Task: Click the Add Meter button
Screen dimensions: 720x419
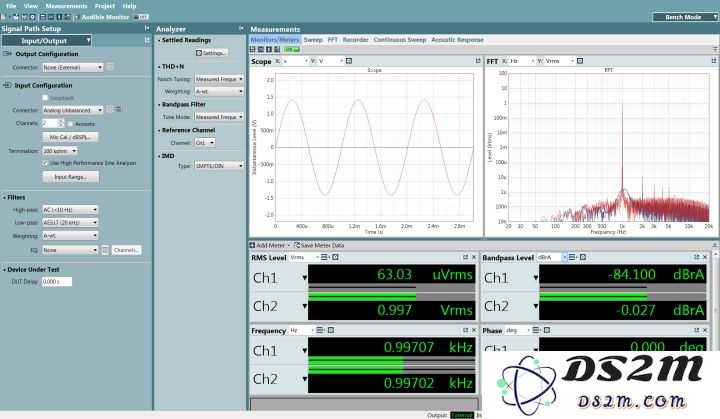Action: pyautogui.click(x=270, y=245)
